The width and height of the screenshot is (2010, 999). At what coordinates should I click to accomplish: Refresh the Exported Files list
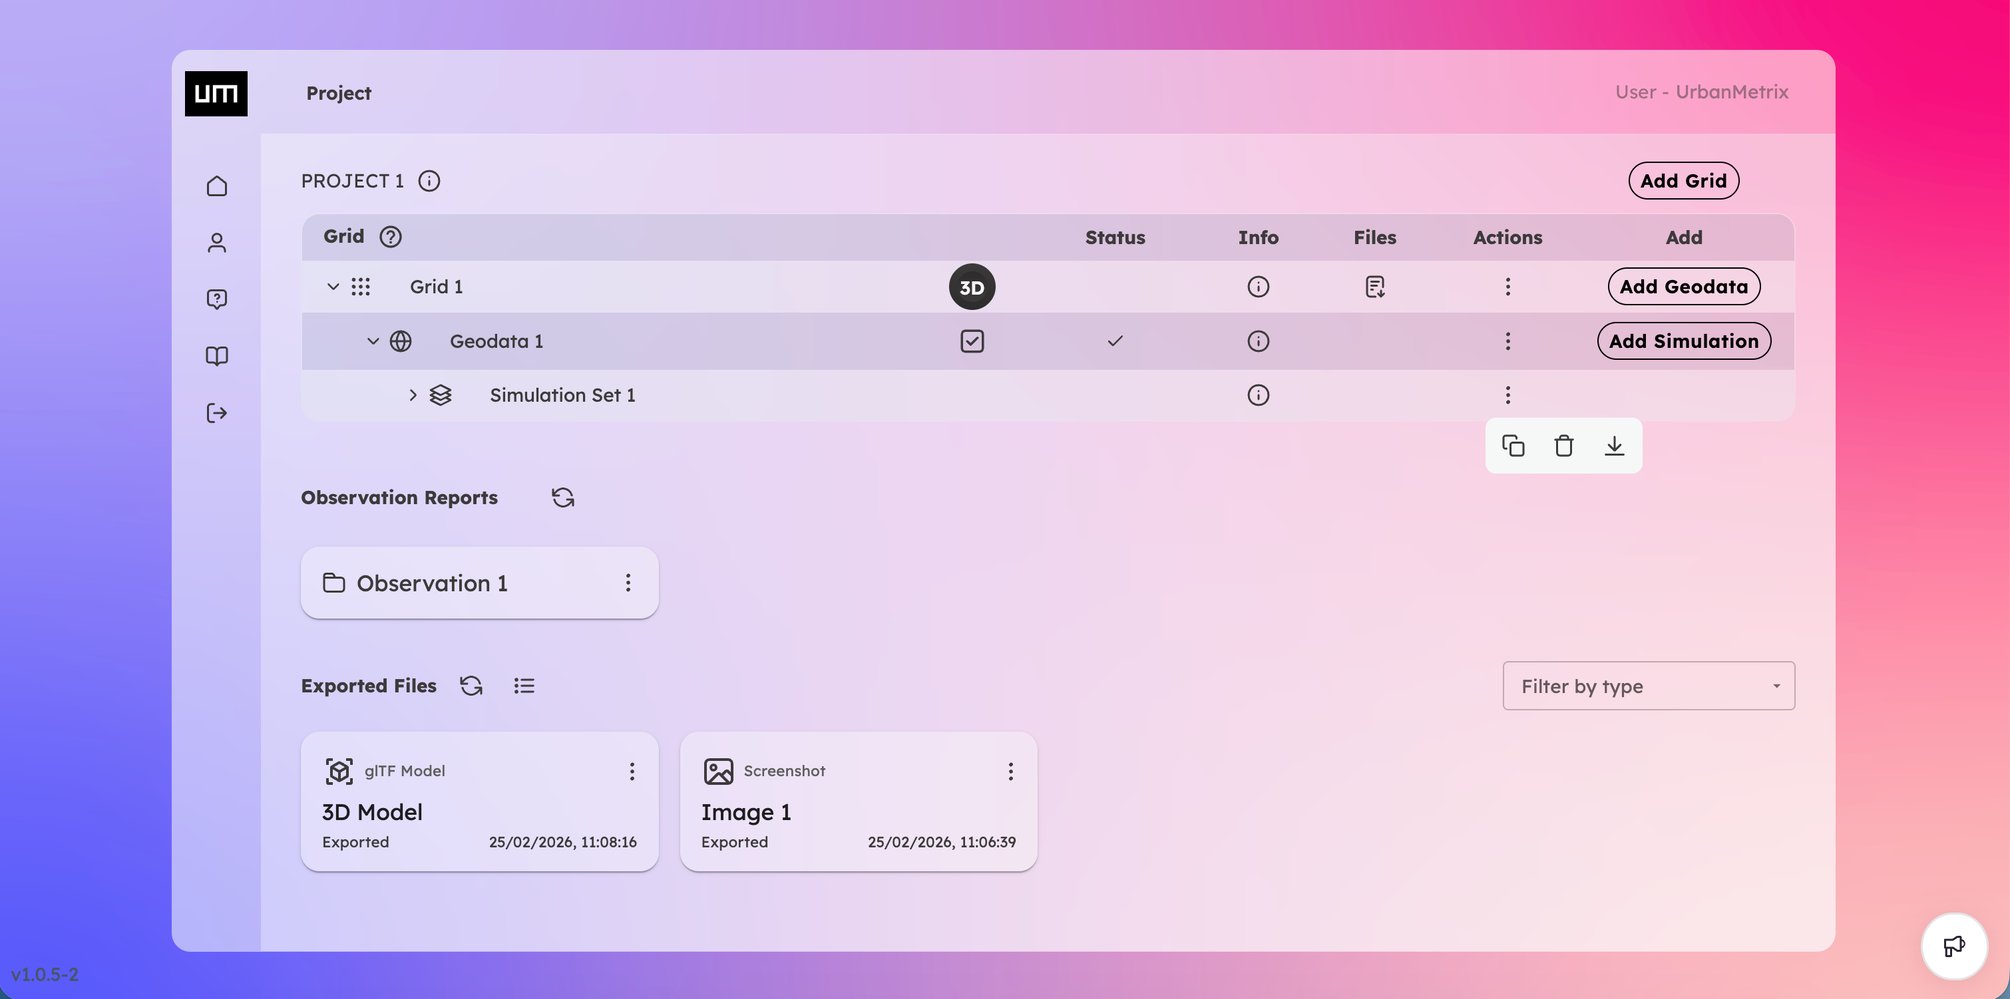pyautogui.click(x=471, y=686)
